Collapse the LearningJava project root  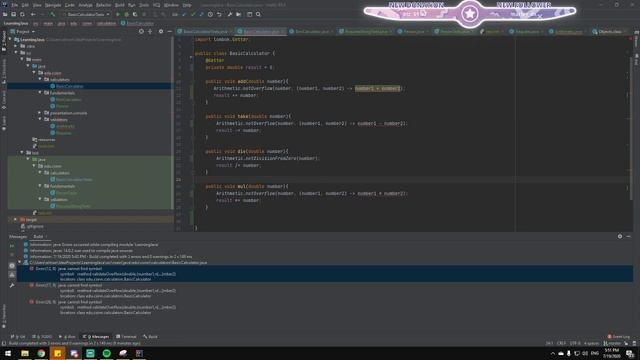[x=10, y=40]
